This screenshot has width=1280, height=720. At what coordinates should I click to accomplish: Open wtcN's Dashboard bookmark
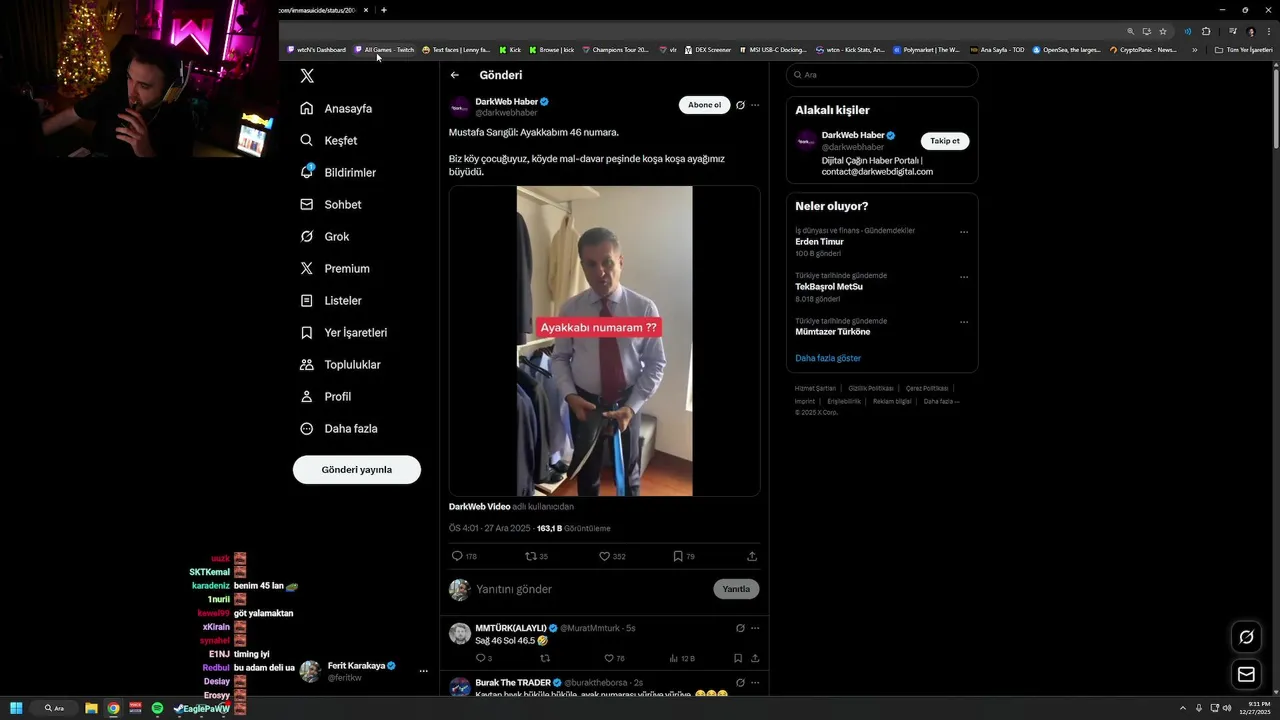point(316,49)
